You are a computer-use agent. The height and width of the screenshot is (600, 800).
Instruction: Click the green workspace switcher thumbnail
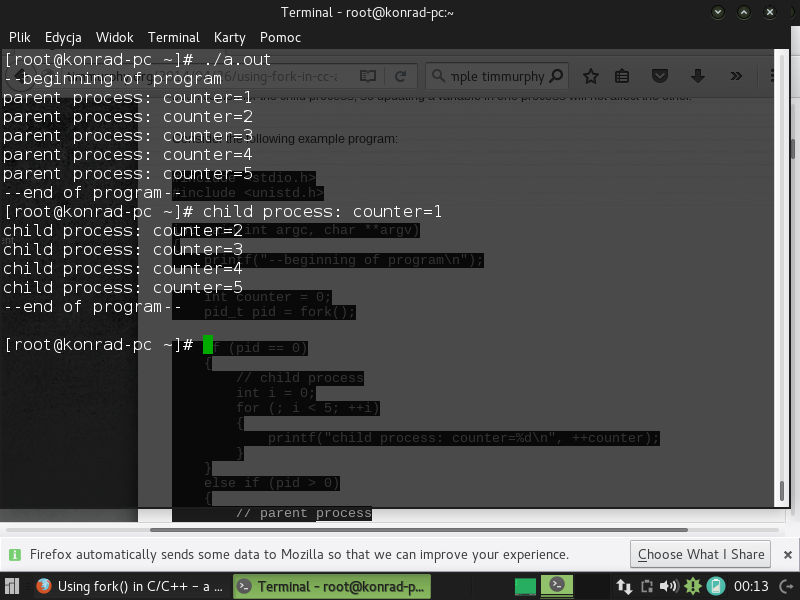tap(526, 587)
